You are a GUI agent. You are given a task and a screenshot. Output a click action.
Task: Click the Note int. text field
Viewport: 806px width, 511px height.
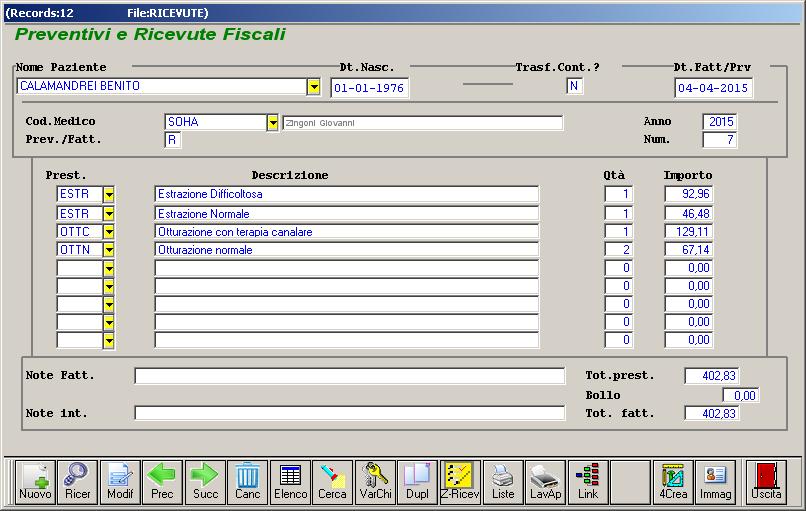pos(350,413)
